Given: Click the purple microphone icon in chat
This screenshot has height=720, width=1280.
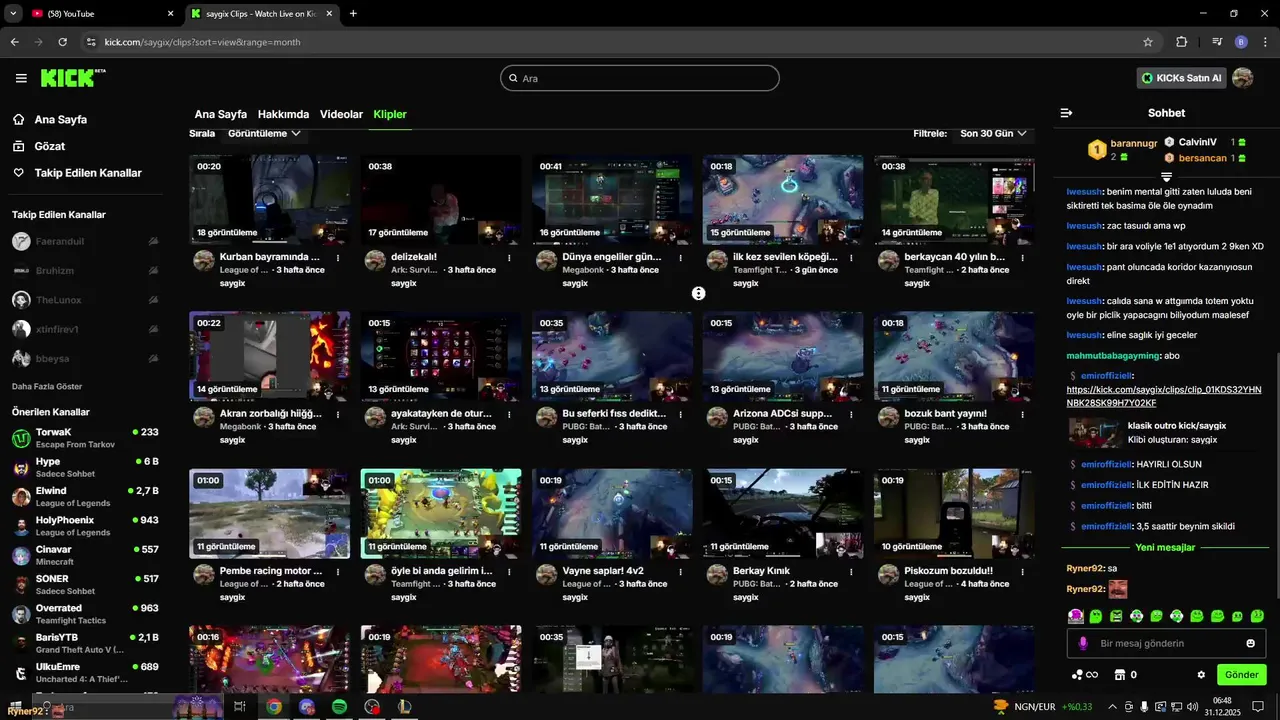Looking at the screenshot, I should 1082,643.
